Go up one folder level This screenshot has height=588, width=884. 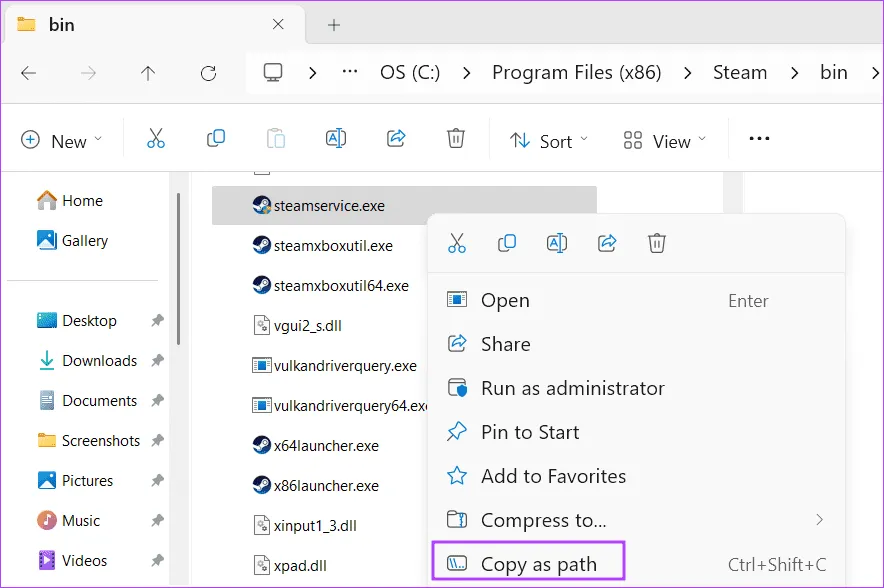click(x=148, y=73)
